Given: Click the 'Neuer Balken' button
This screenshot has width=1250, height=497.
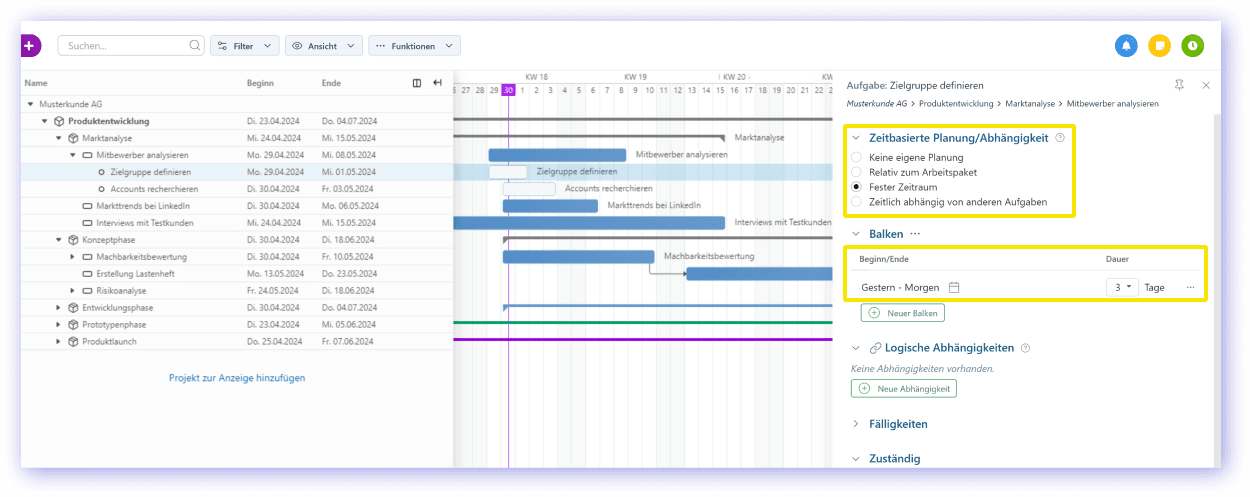Looking at the screenshot, I should coord(902,313).
